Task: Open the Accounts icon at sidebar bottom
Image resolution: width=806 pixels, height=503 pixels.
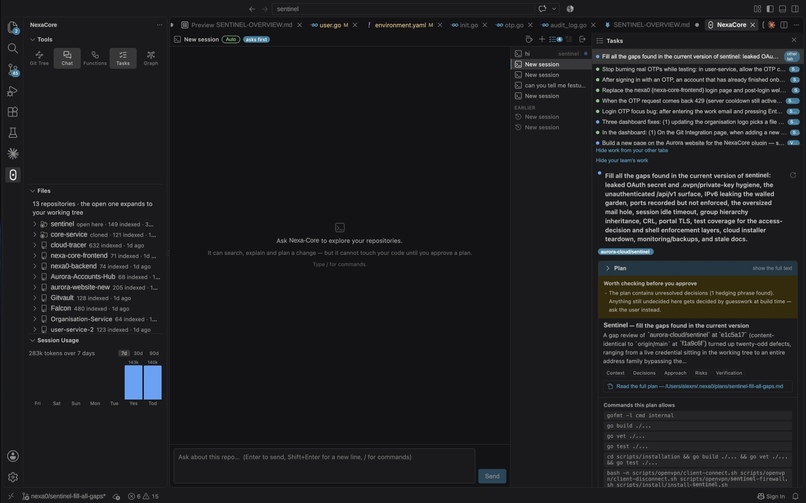Action: coord(13,456)
